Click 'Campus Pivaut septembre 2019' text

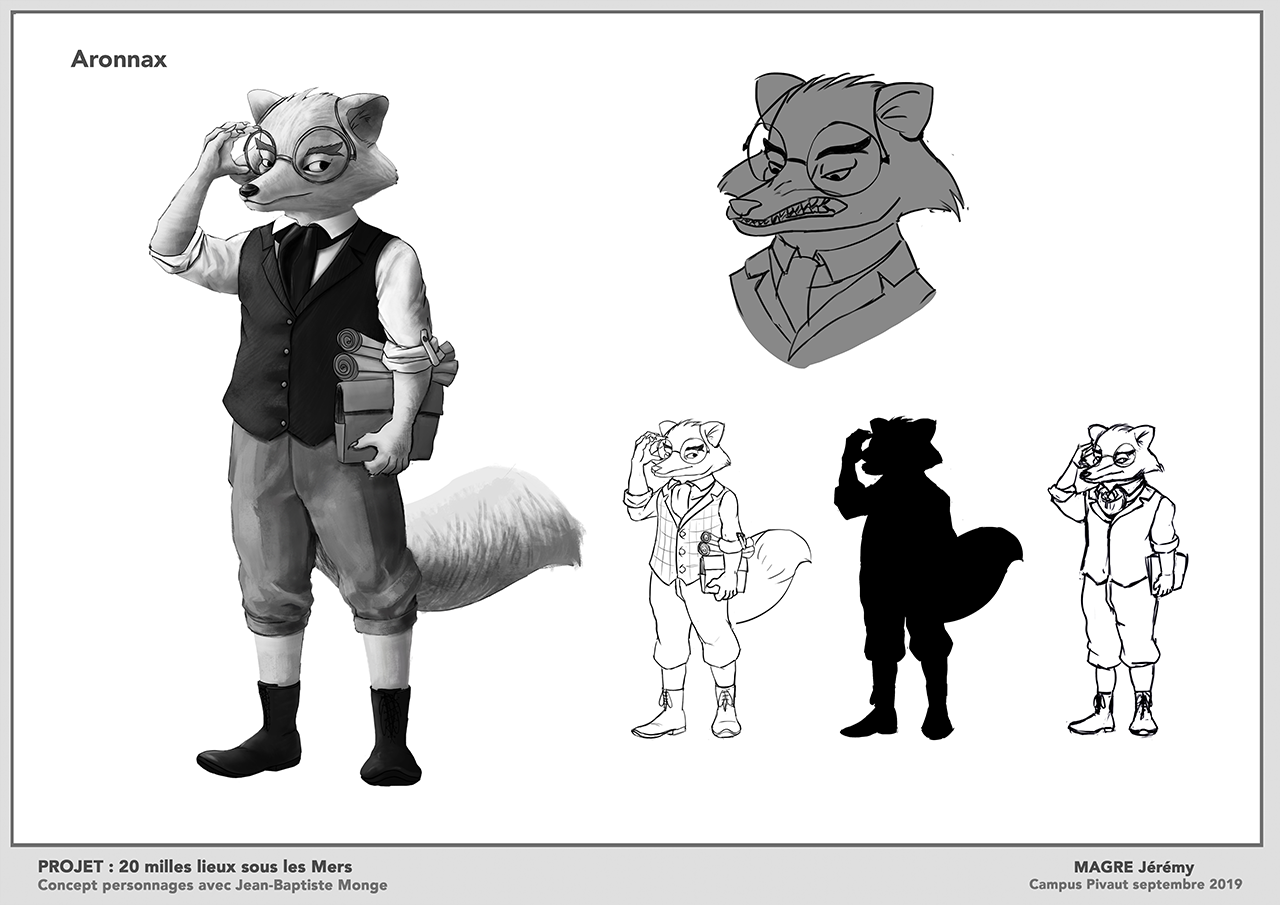point(1136,885)
